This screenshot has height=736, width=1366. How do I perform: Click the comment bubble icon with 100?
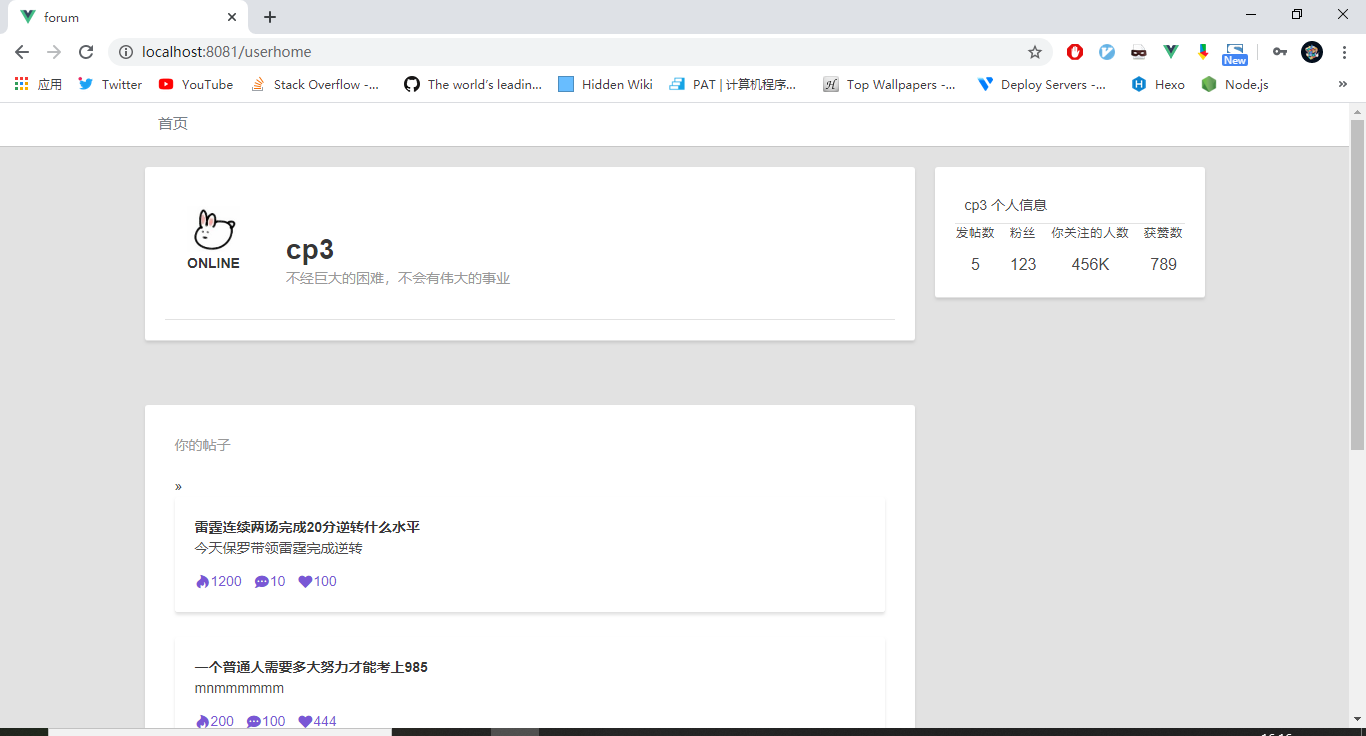point(254,722)
